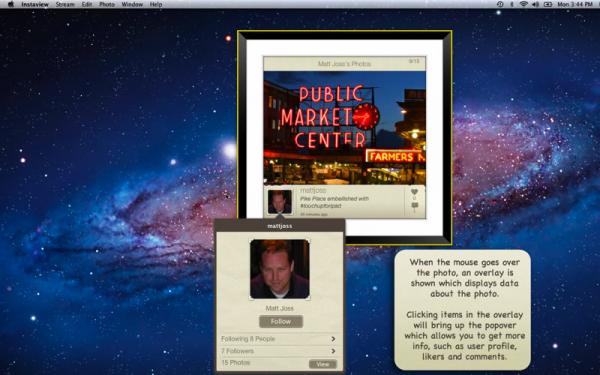Viewport: 600px width, 375px height.
Task: Expand the Following 8 People row
Action: [279, 339]
